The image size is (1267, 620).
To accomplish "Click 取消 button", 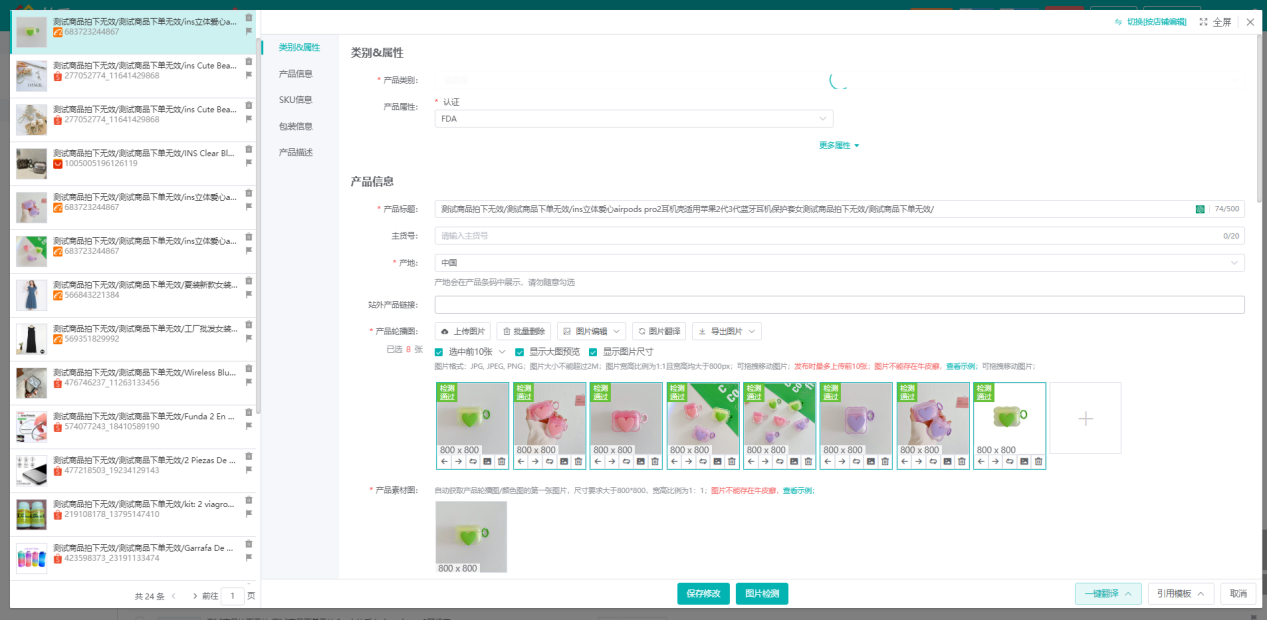I will pos(1238,594).
